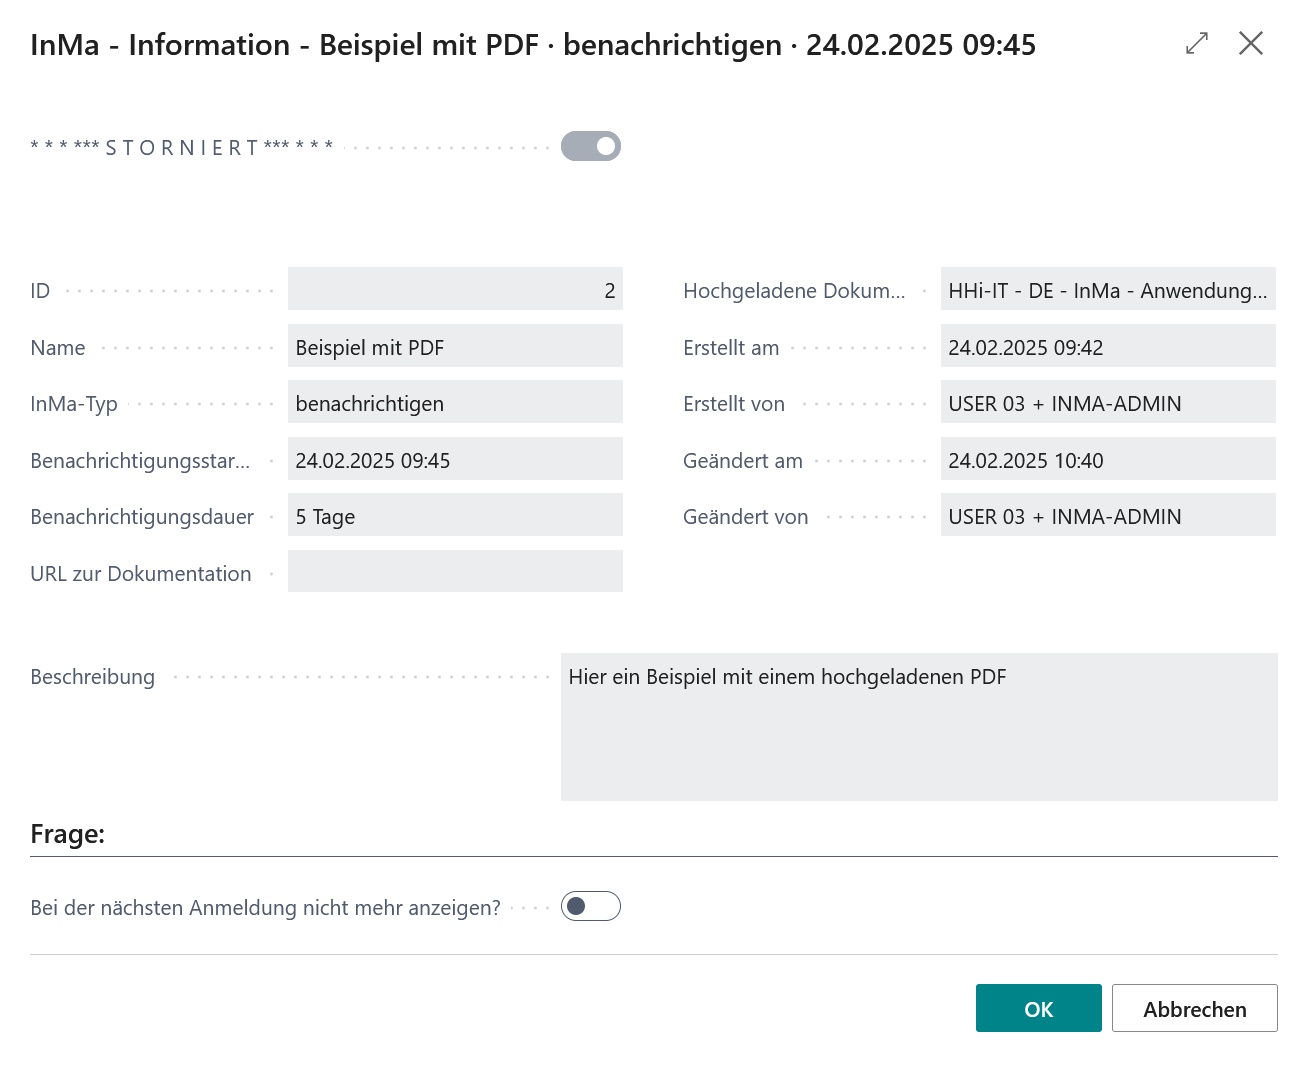Close the InMa information dialog
The height and width of the screenshot is (1066, 1305).
click(1250, 43)
